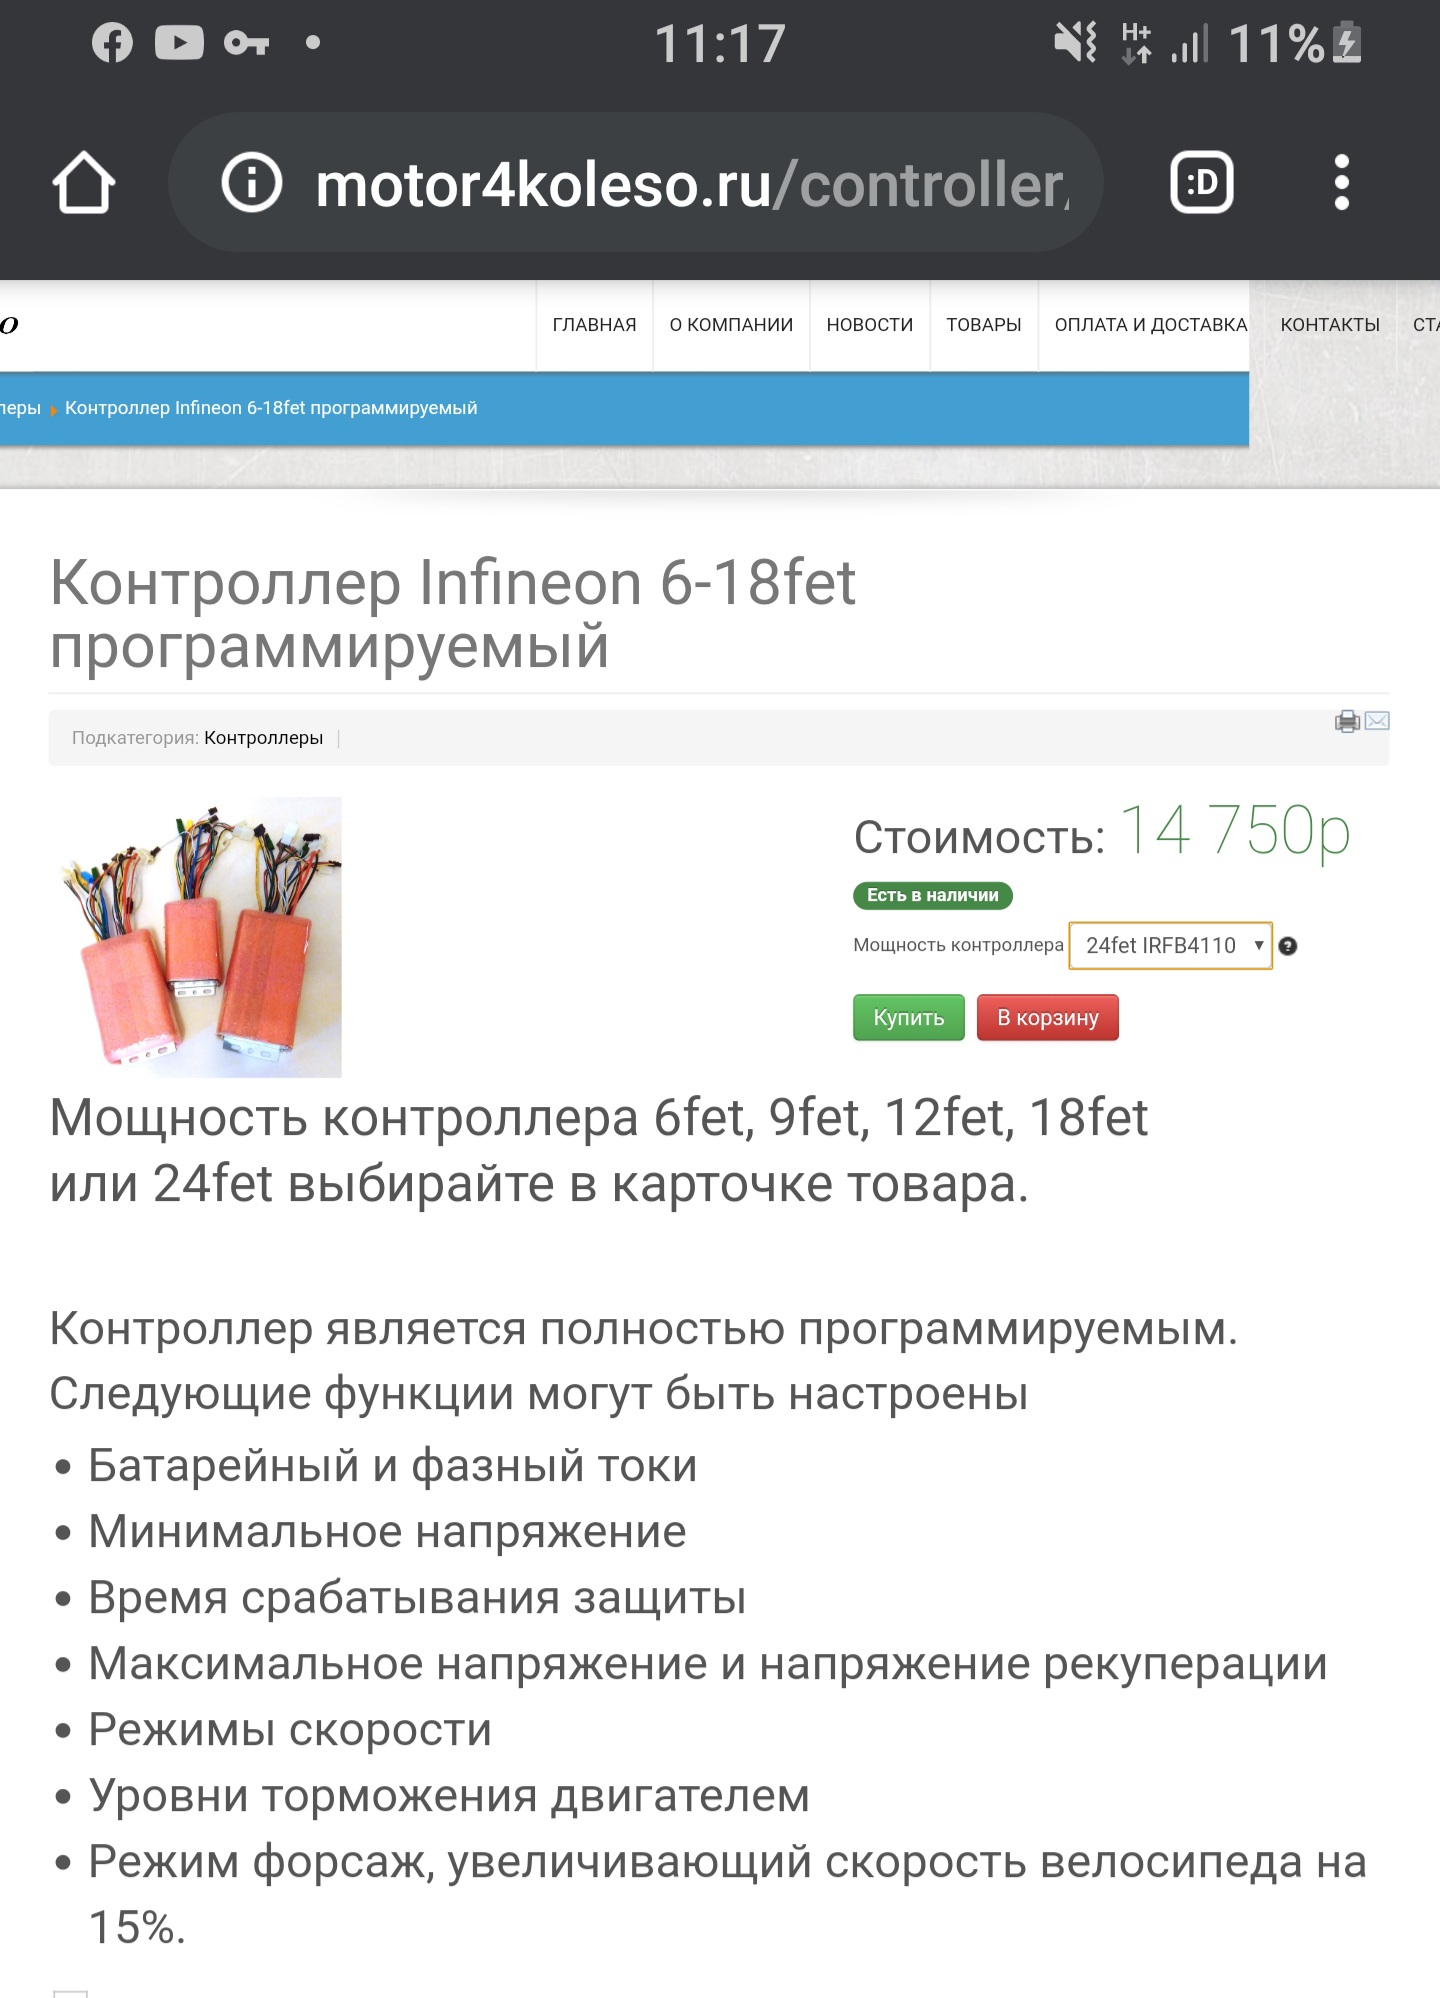Open the ТОВАРЫ menu item
Screen dimensions: 1440x1998
coord(984,325)
